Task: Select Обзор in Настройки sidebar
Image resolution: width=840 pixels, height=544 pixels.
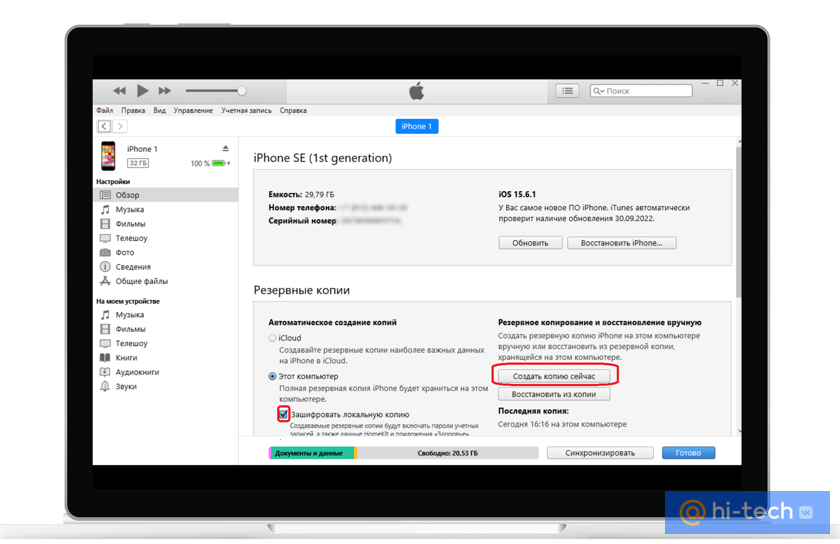Action: pyautogui.click(x=166, y=195)
